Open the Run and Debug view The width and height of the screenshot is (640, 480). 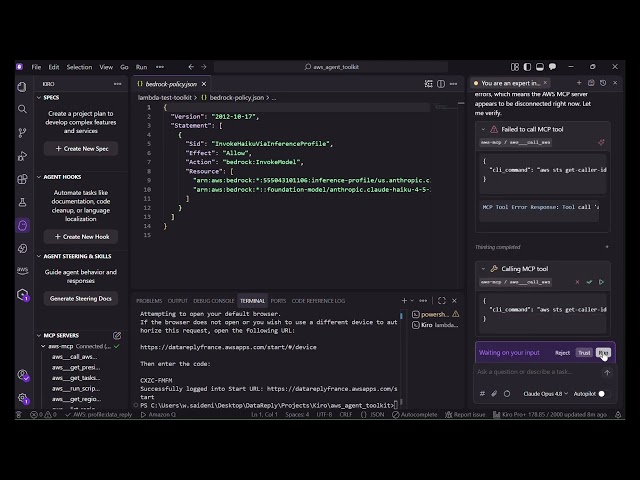click(x=22, y=156)
